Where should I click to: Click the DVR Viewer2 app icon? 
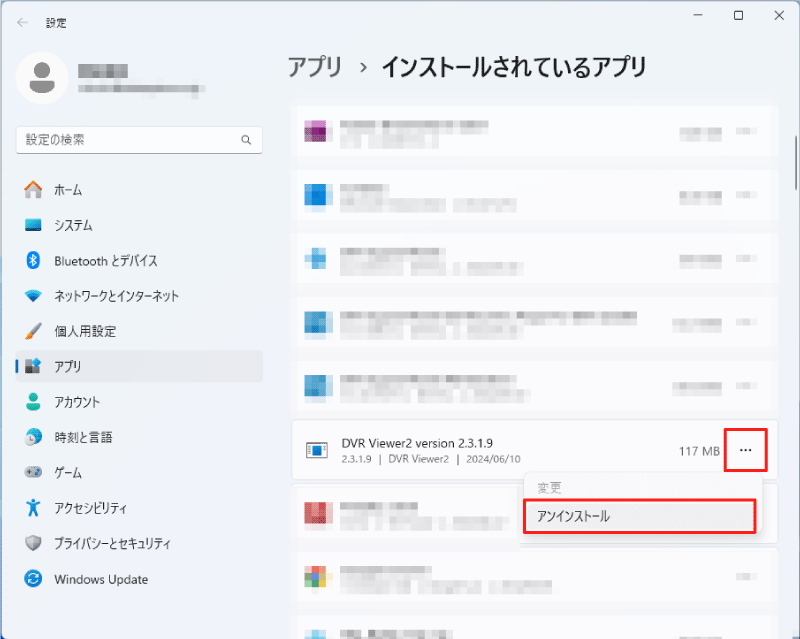316,451
